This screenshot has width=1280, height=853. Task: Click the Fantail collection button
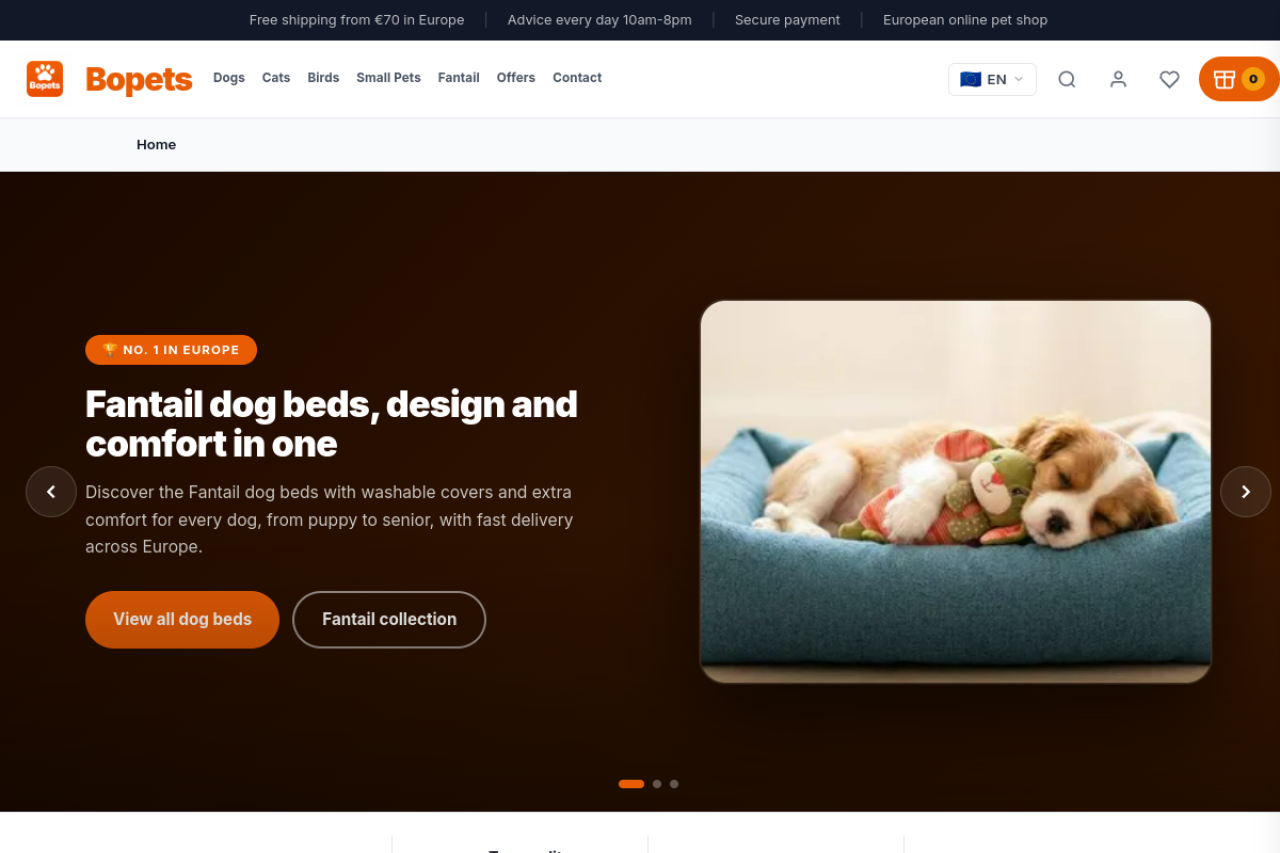point(389,619)
